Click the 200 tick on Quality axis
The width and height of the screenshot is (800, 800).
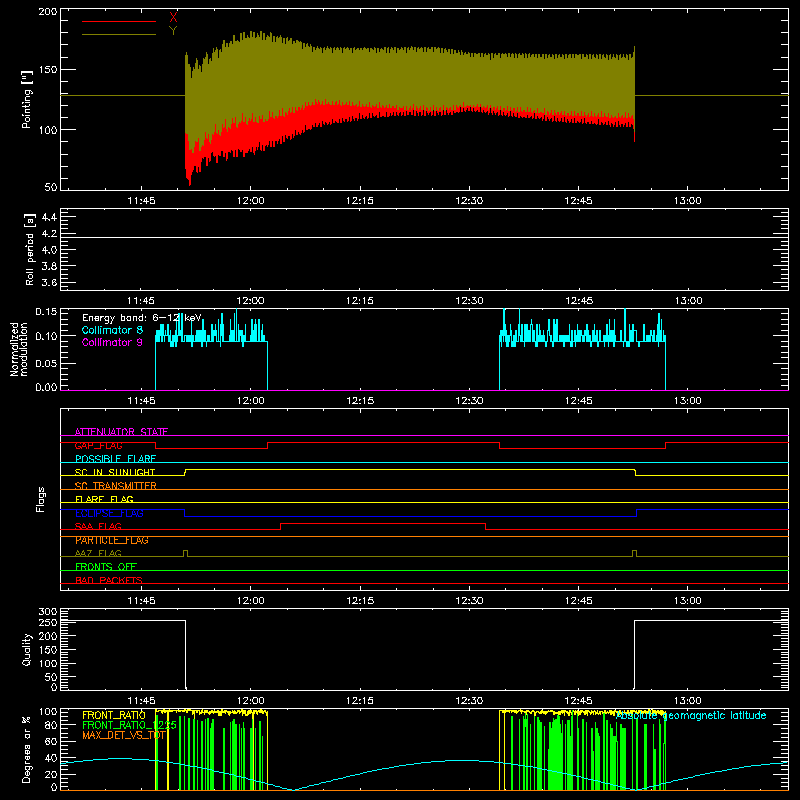point(48,637)
